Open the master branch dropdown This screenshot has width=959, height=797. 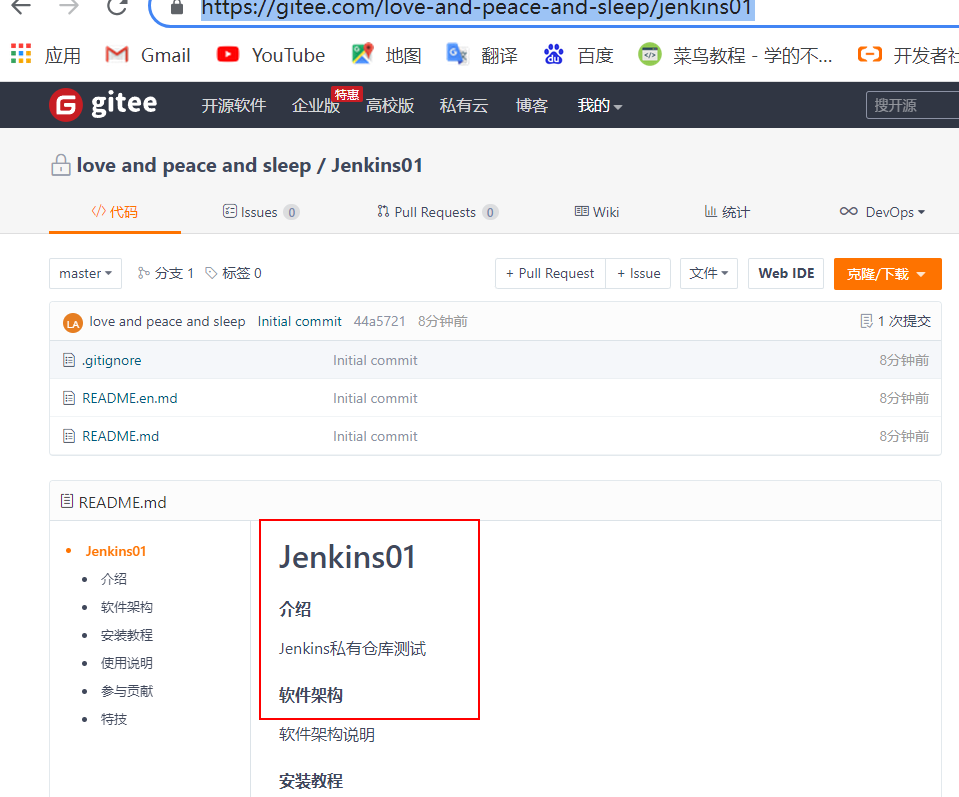click(85, 272)
